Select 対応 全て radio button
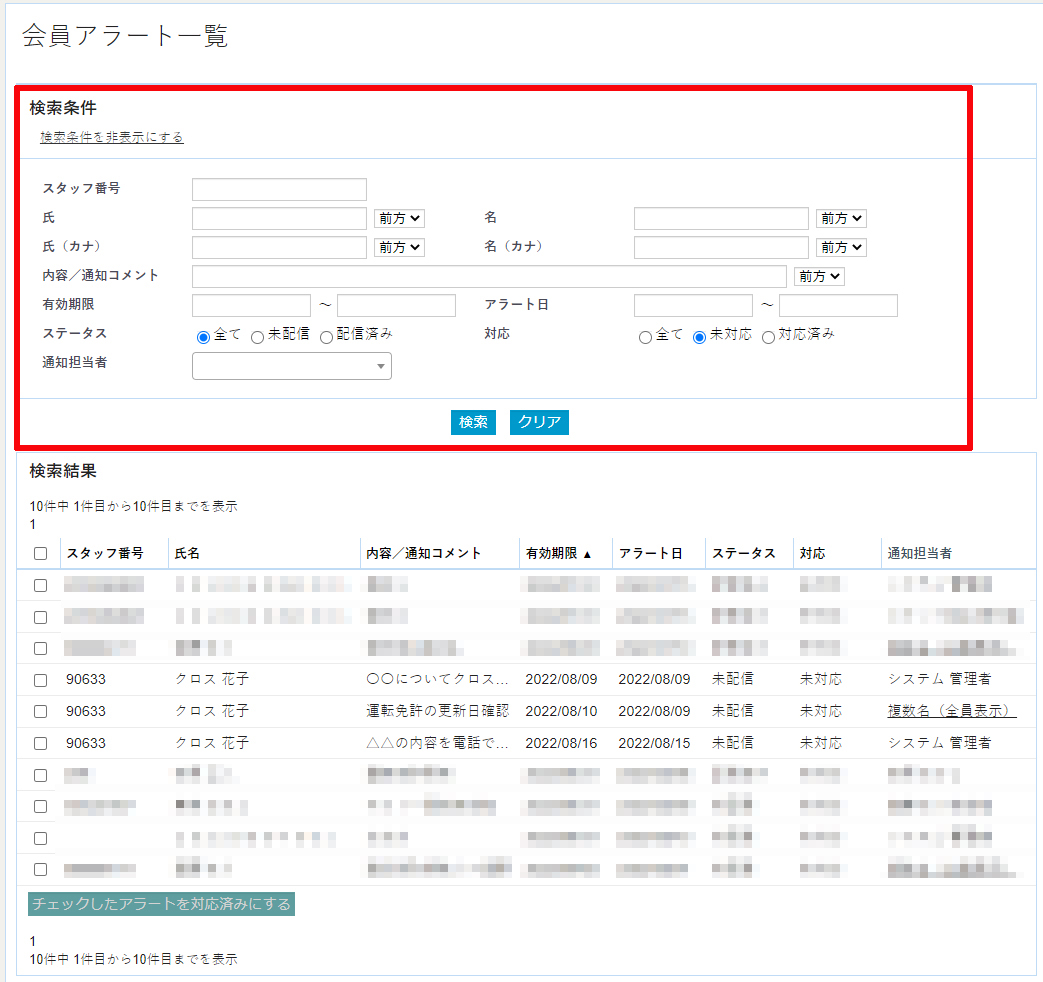Image resolution: width=1043 pixels, height=982 pixels. (x=645, y=337)
